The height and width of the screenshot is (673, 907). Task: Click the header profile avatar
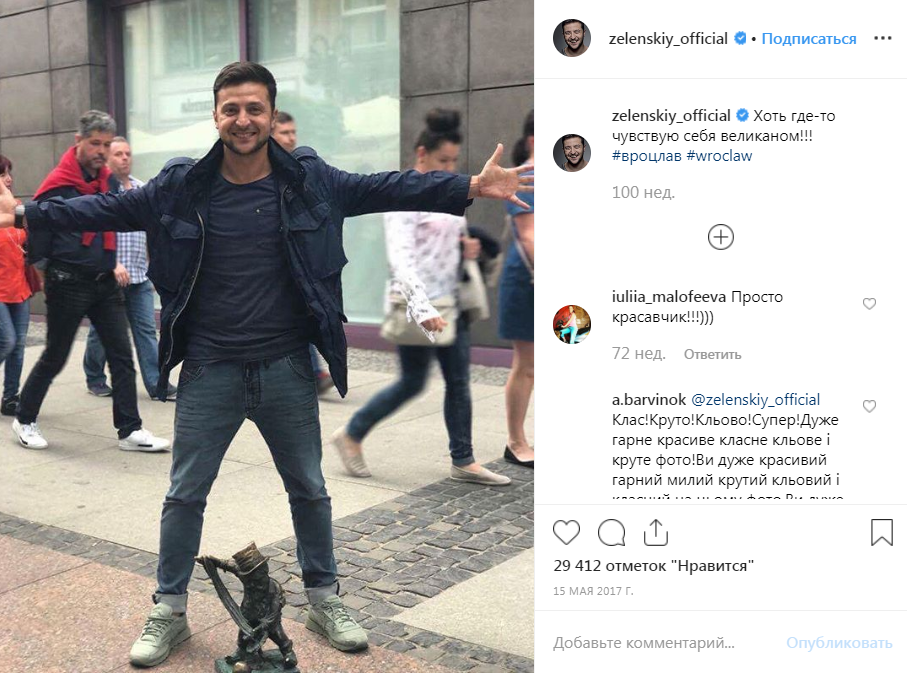pos(572,38)
